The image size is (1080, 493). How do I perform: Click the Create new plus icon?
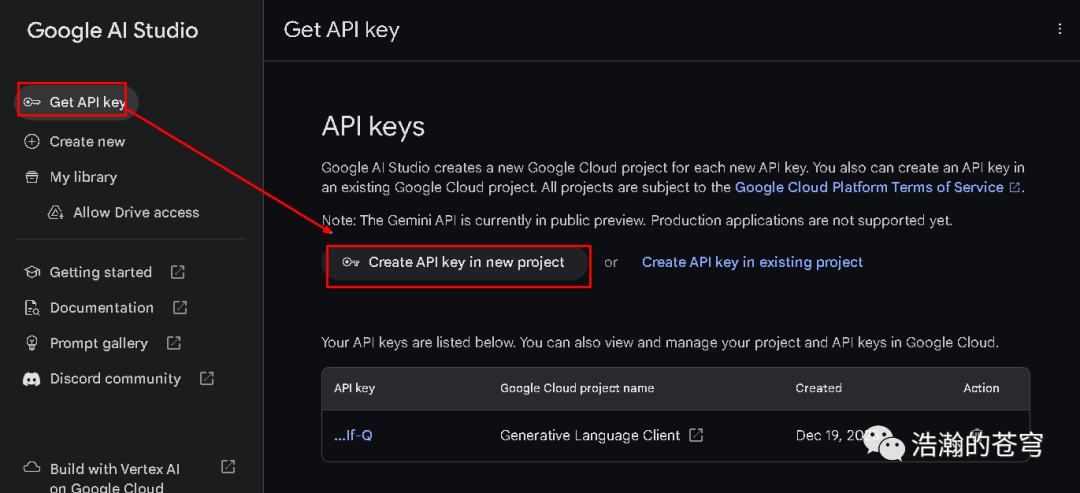click(x=32, y=142)
